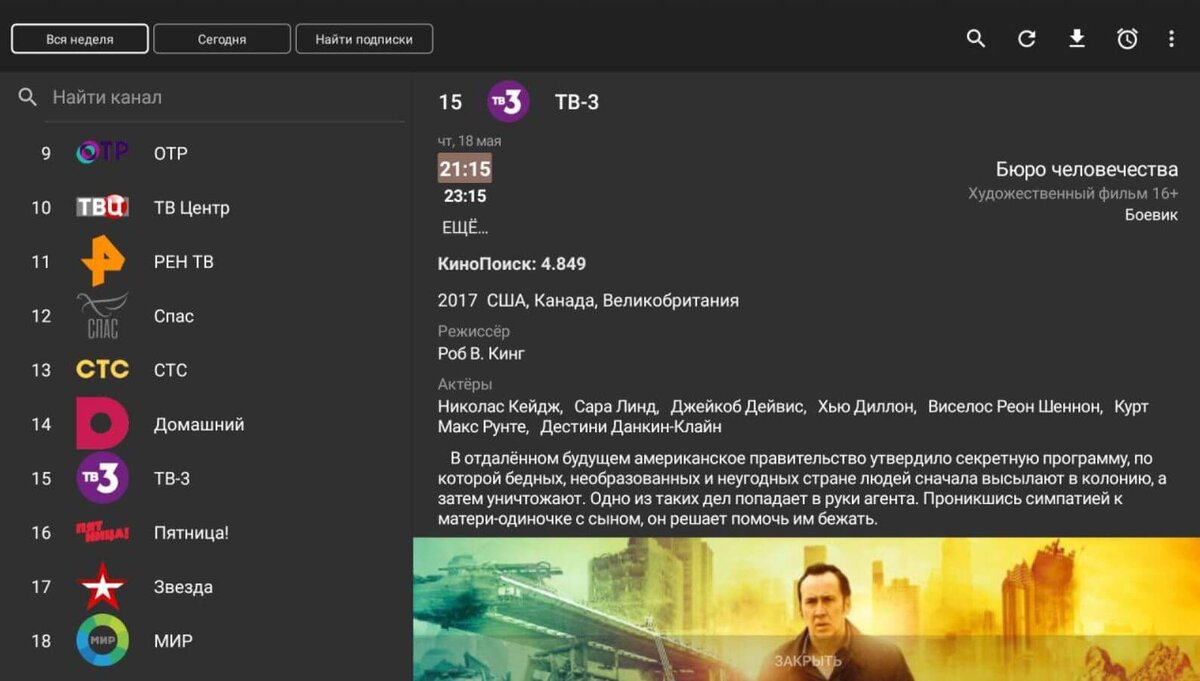This screenshot has height=681, width=1200.
Task: Click the download icon in the top bar
Action: point(1077,38)
